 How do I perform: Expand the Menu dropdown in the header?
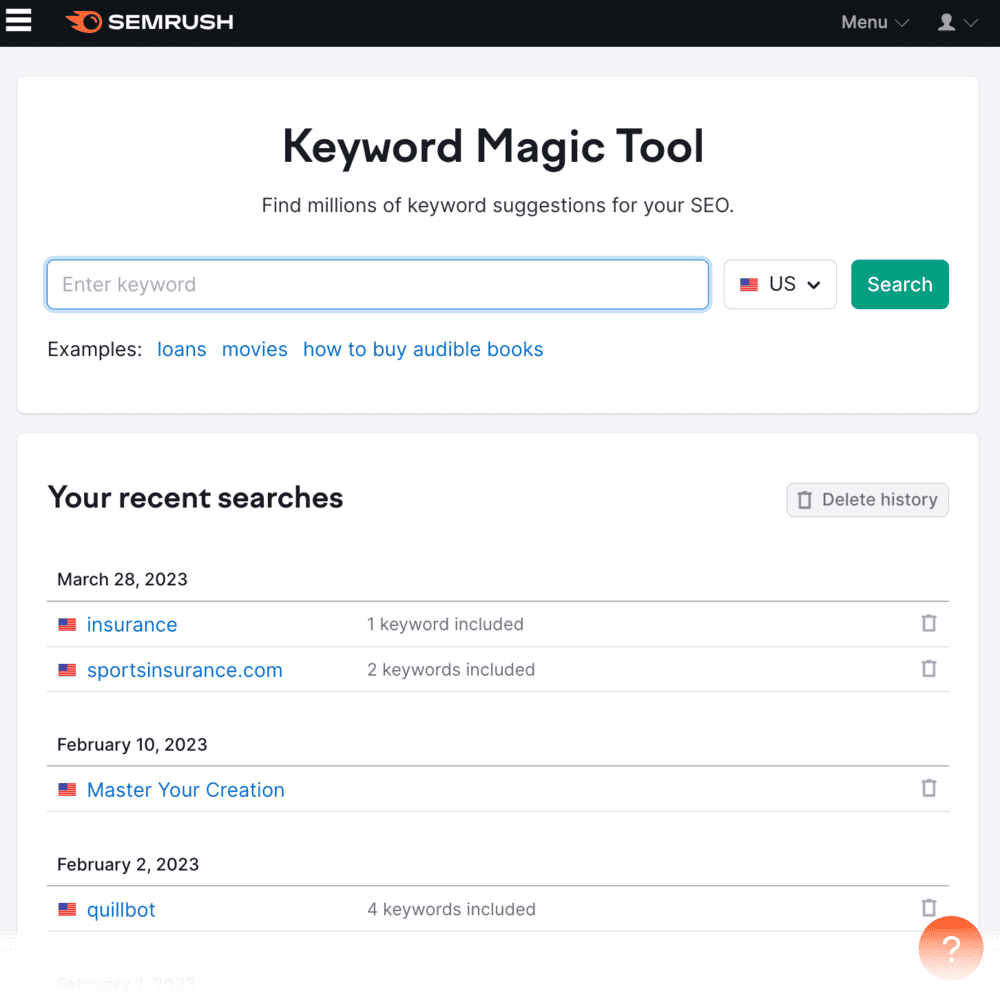pos(872,22)
